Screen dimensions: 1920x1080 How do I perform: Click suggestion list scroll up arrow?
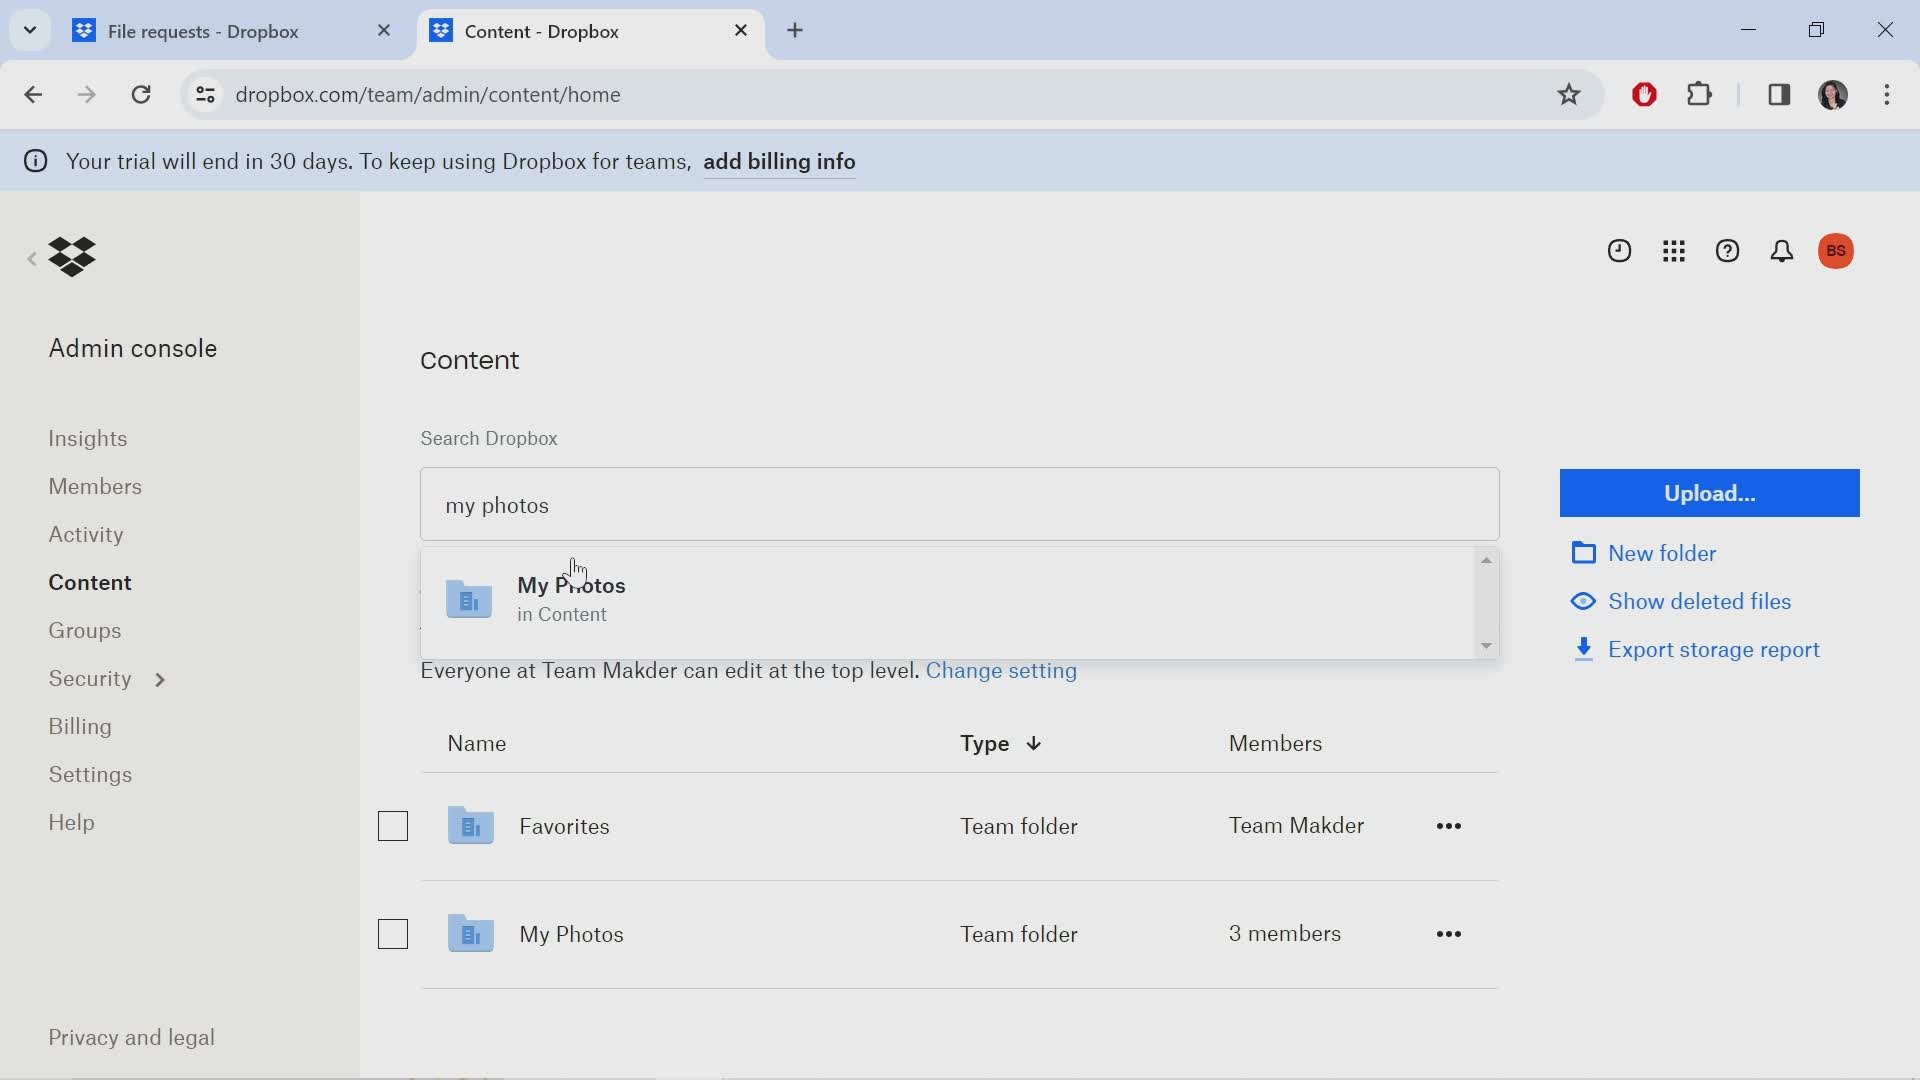click(1486, 560)
